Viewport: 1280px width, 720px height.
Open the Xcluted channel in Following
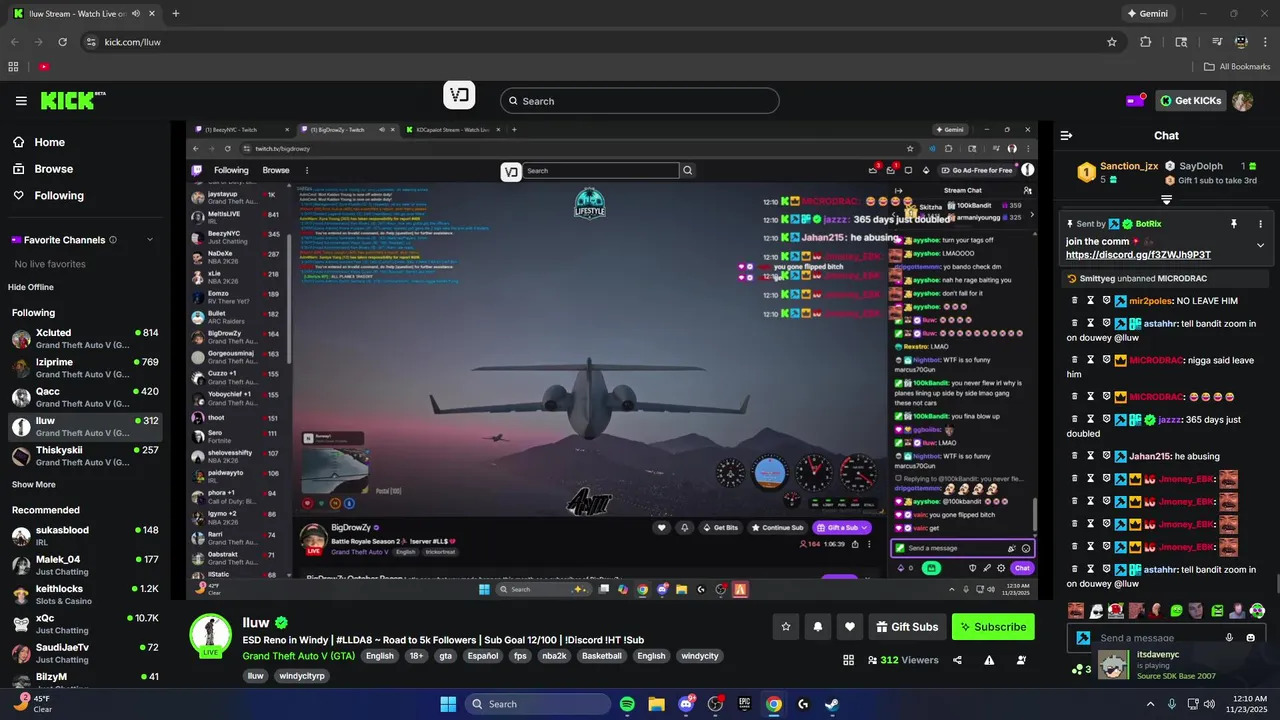click(85, 338)
